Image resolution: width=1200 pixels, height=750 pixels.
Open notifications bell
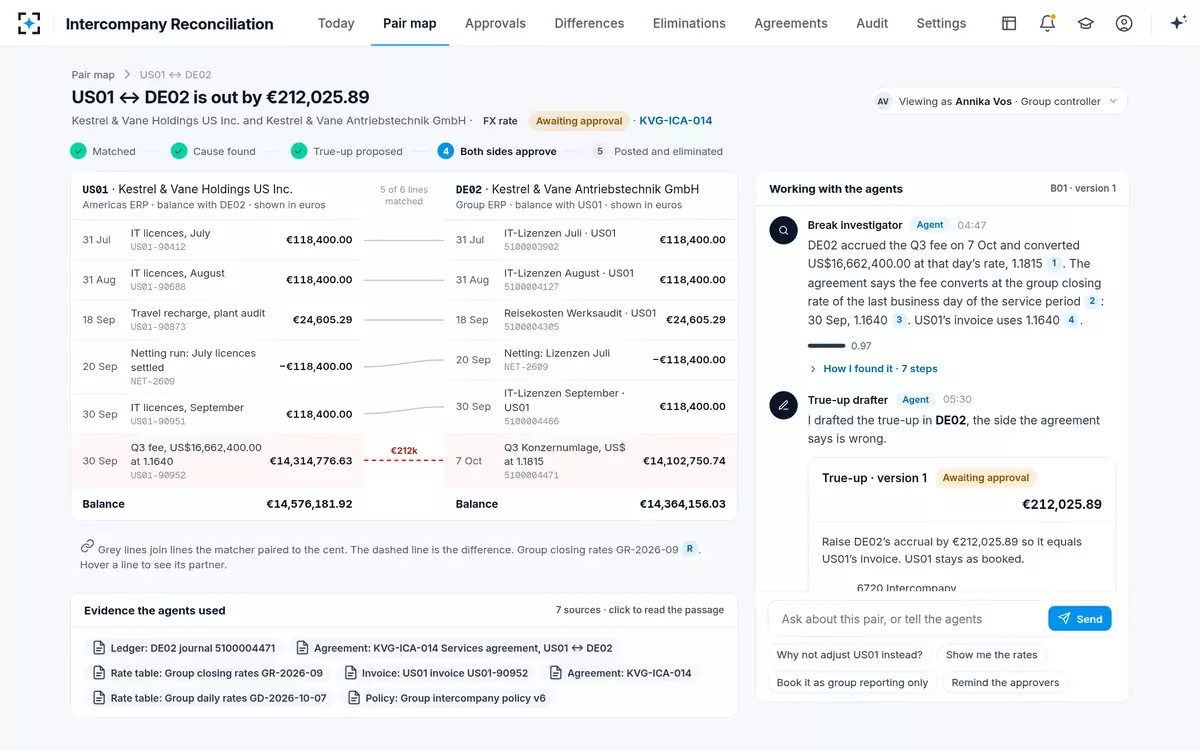click(x=1047, y=23)
